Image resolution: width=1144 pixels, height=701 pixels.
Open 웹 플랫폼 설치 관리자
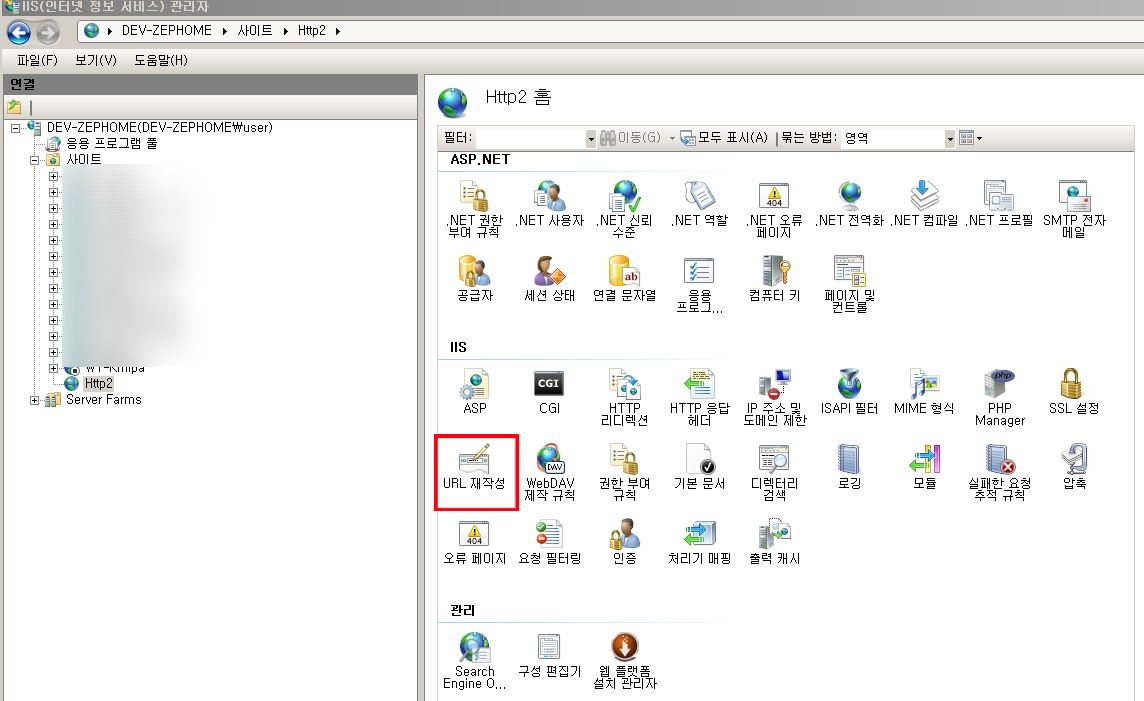click(x=625, y=660)
